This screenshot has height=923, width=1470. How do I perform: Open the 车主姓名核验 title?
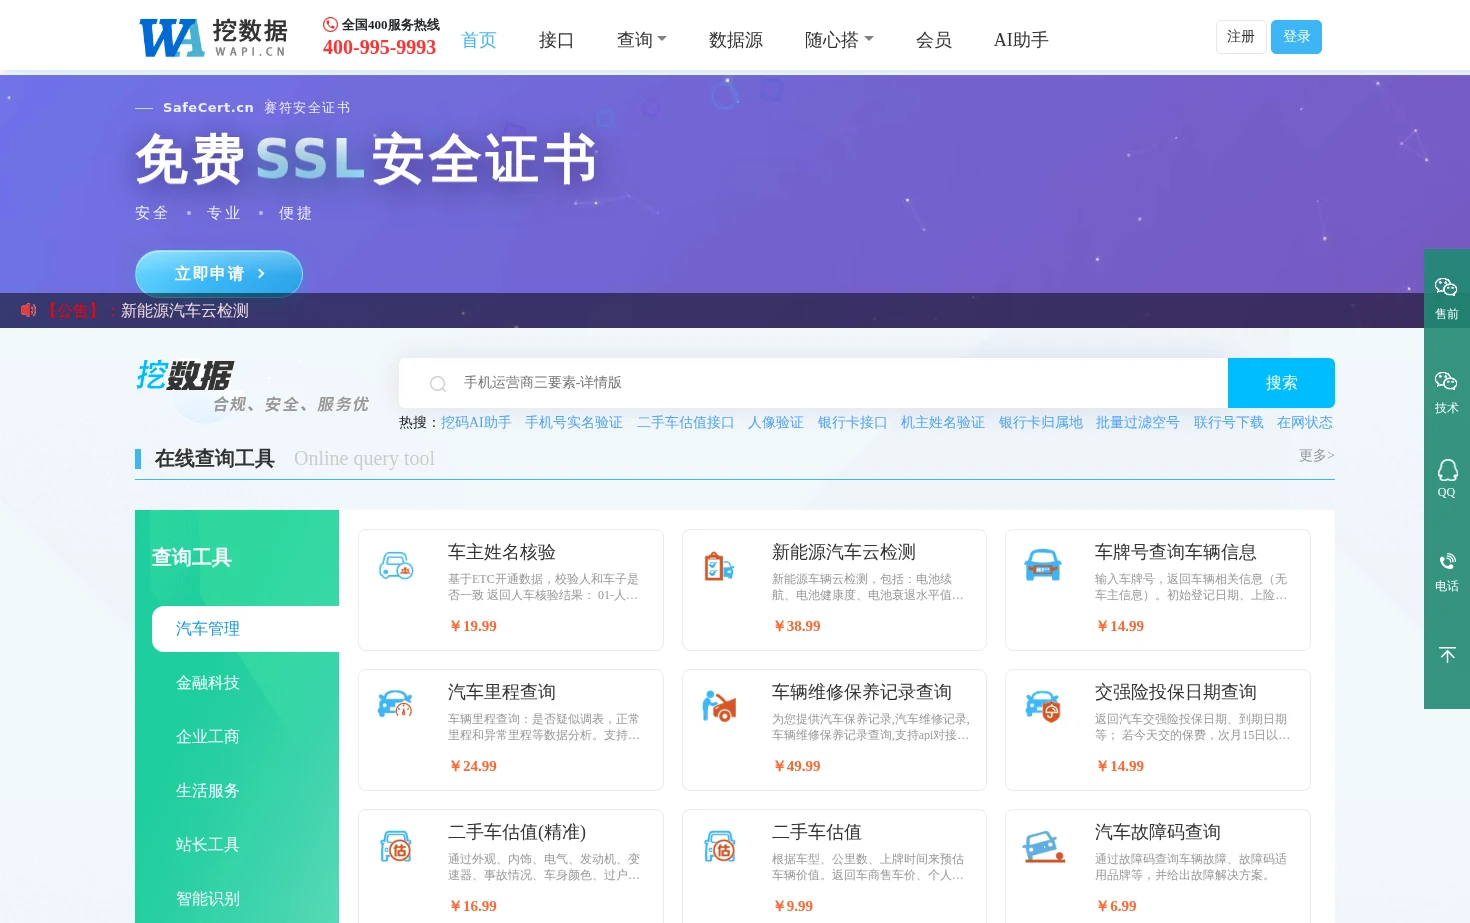coord(502,552)
